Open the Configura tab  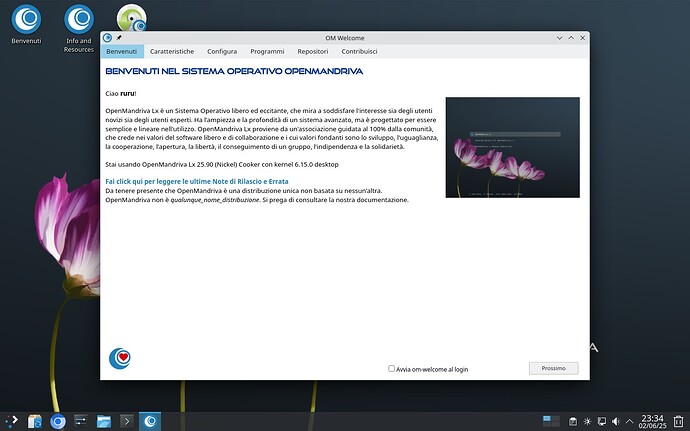coord(222,52)
